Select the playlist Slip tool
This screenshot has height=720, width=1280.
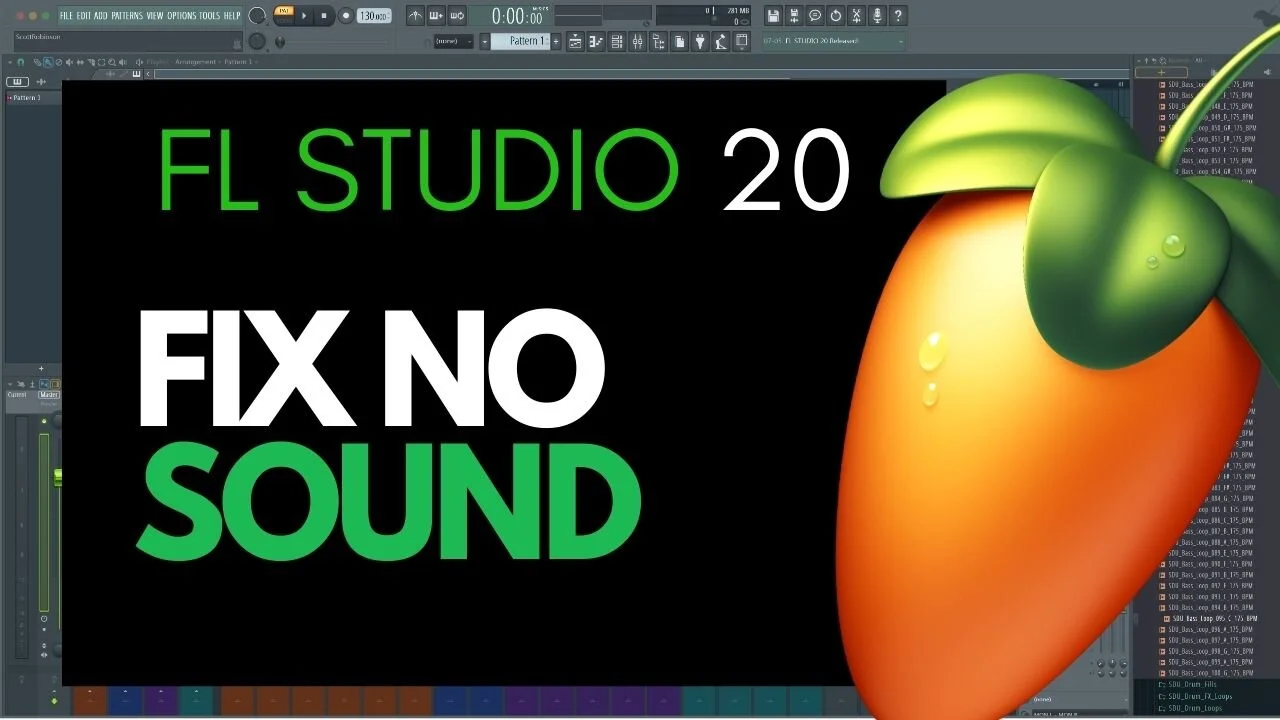(x=80, y=62)
